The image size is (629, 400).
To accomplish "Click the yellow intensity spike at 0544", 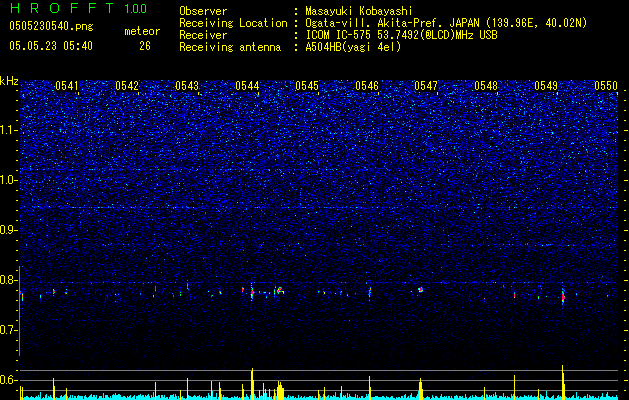I will click(x=252, y=384).
